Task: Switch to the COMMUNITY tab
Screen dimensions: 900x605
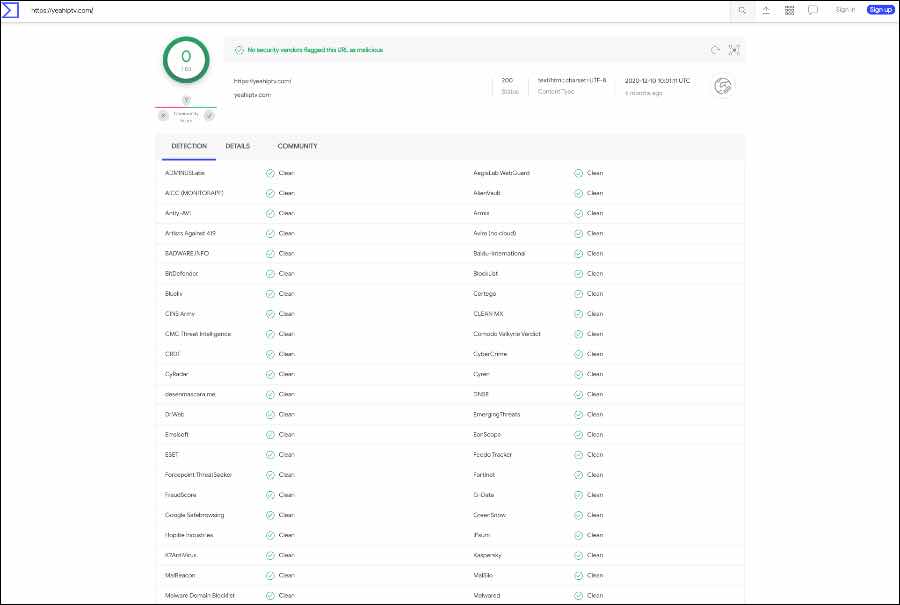Action: click(x=297, y=146)
